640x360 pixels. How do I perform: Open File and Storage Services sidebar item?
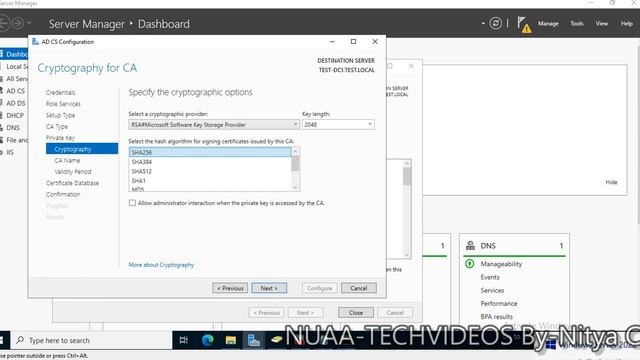click(14, 140)
